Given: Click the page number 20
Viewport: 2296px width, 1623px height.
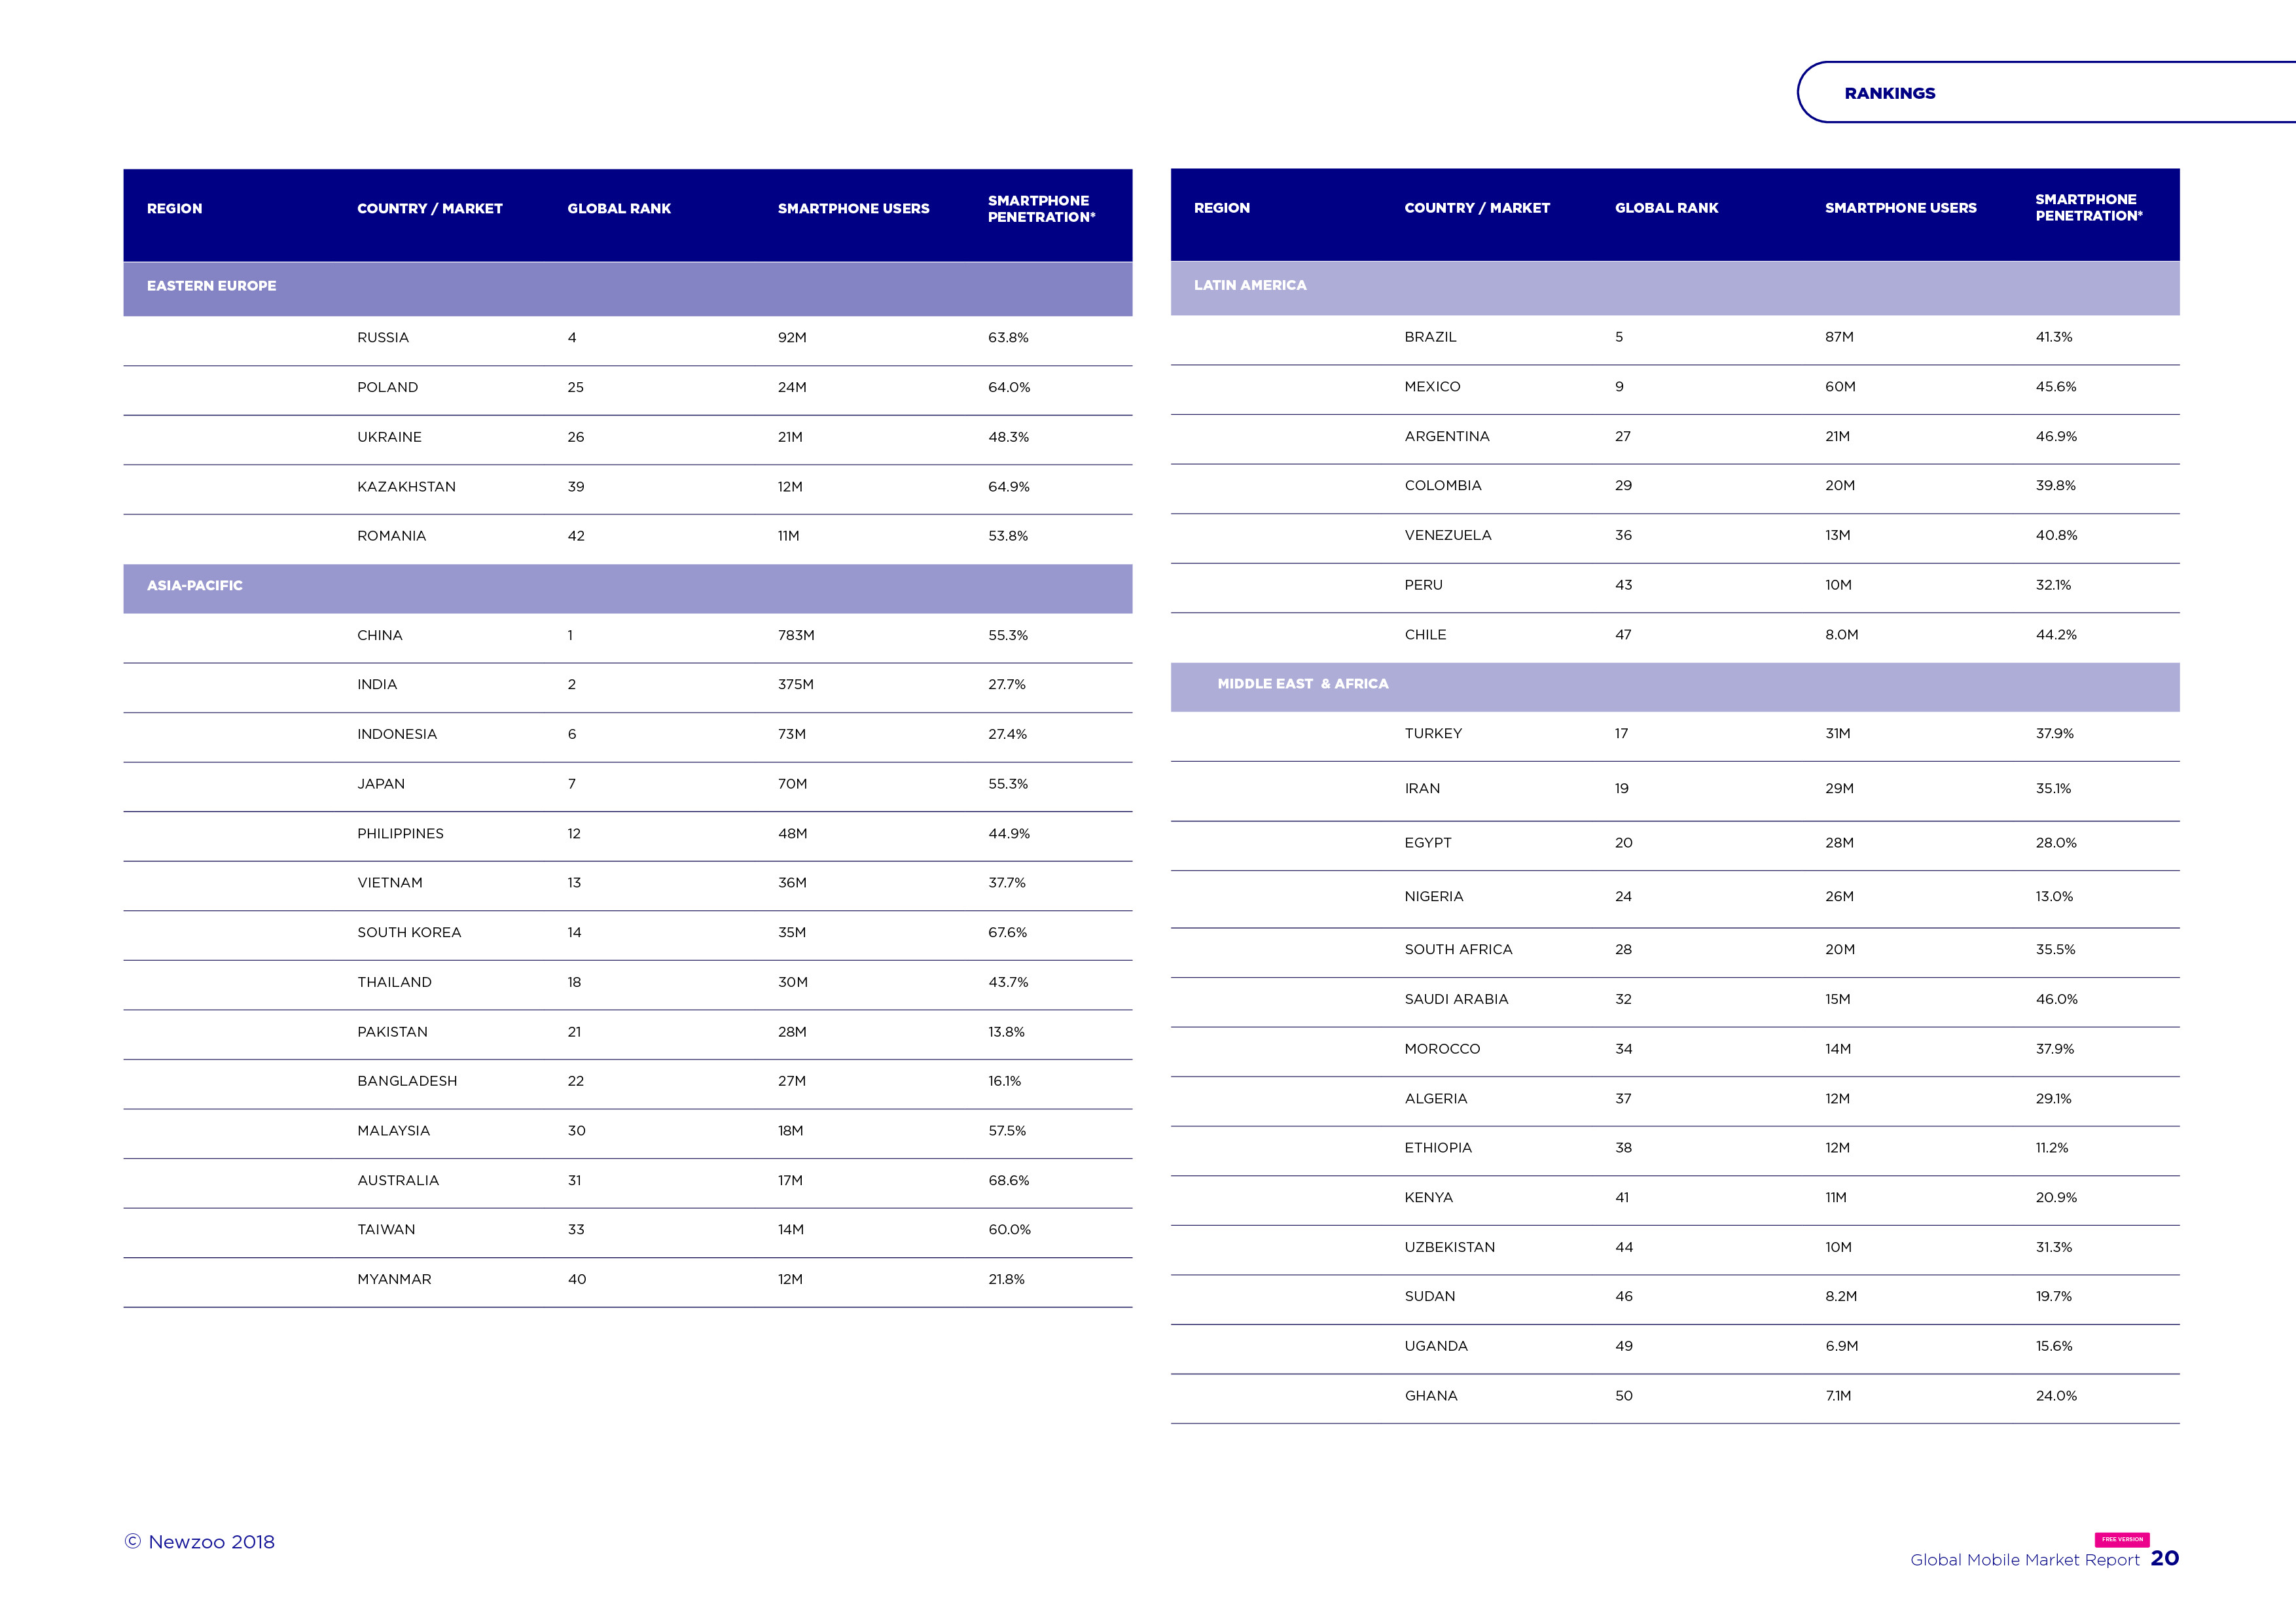Looking at the screenshot, I should [x=2164, y=1559].
